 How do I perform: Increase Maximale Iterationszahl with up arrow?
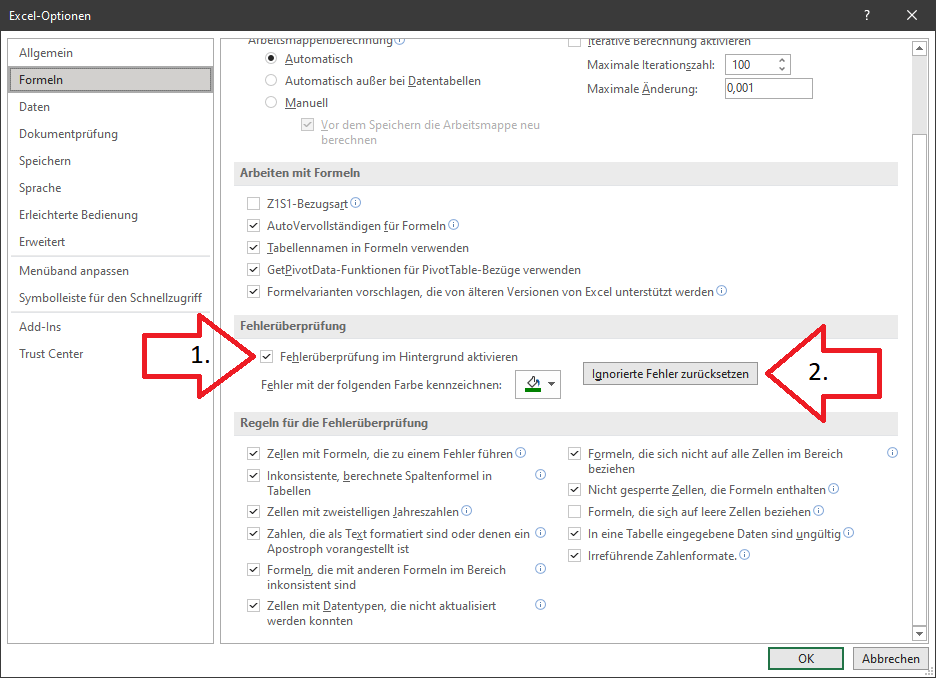782,60
